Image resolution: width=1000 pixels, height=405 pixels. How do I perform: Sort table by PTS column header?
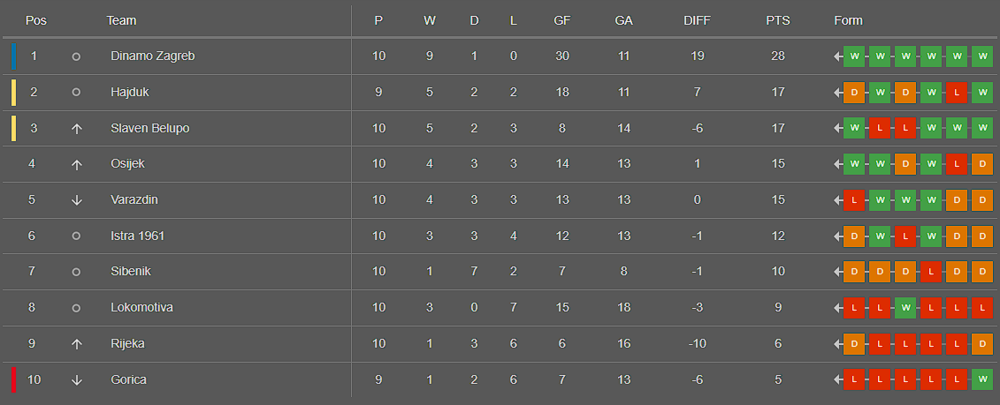pyautogui.click(x=777, y=21)
